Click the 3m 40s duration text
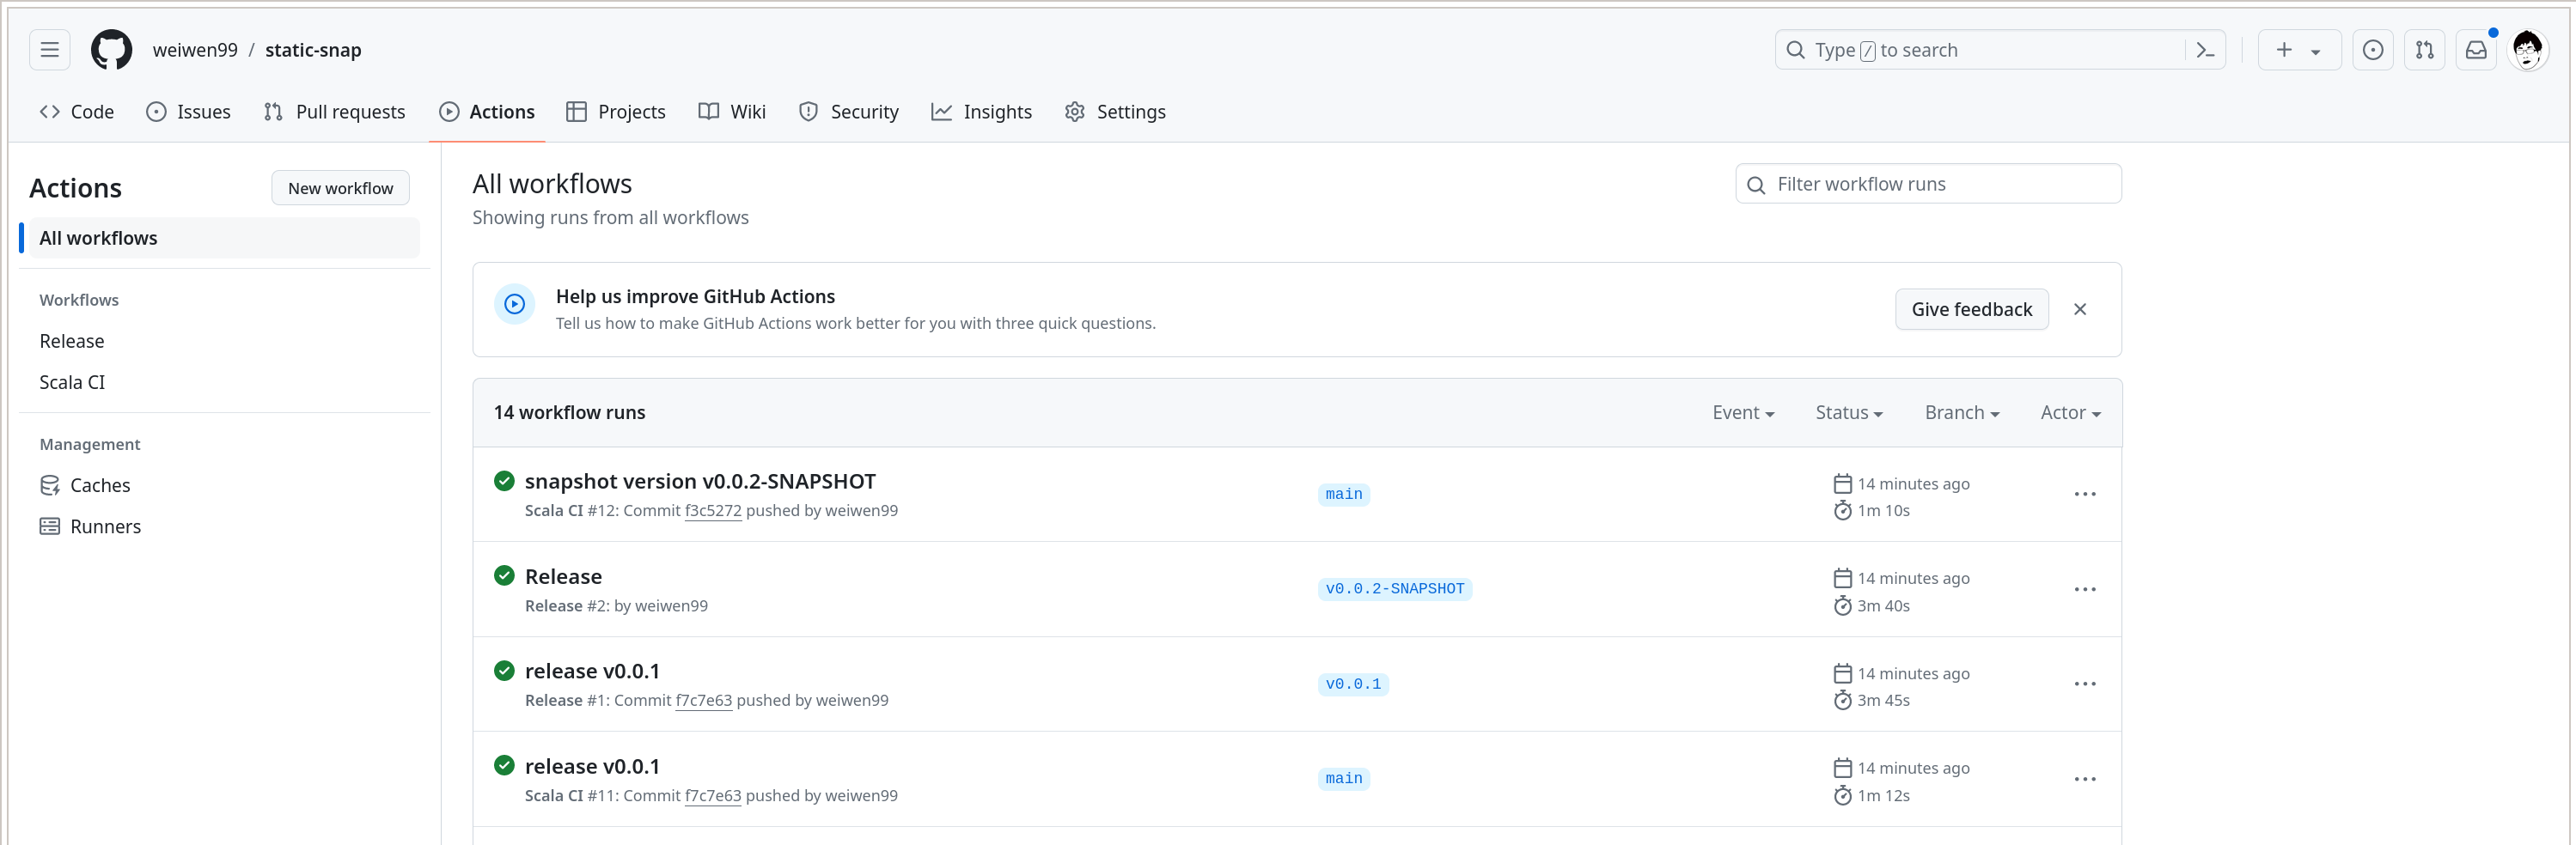The image size is (2576, 845). pyautogui.click(x=1884, y=606)
